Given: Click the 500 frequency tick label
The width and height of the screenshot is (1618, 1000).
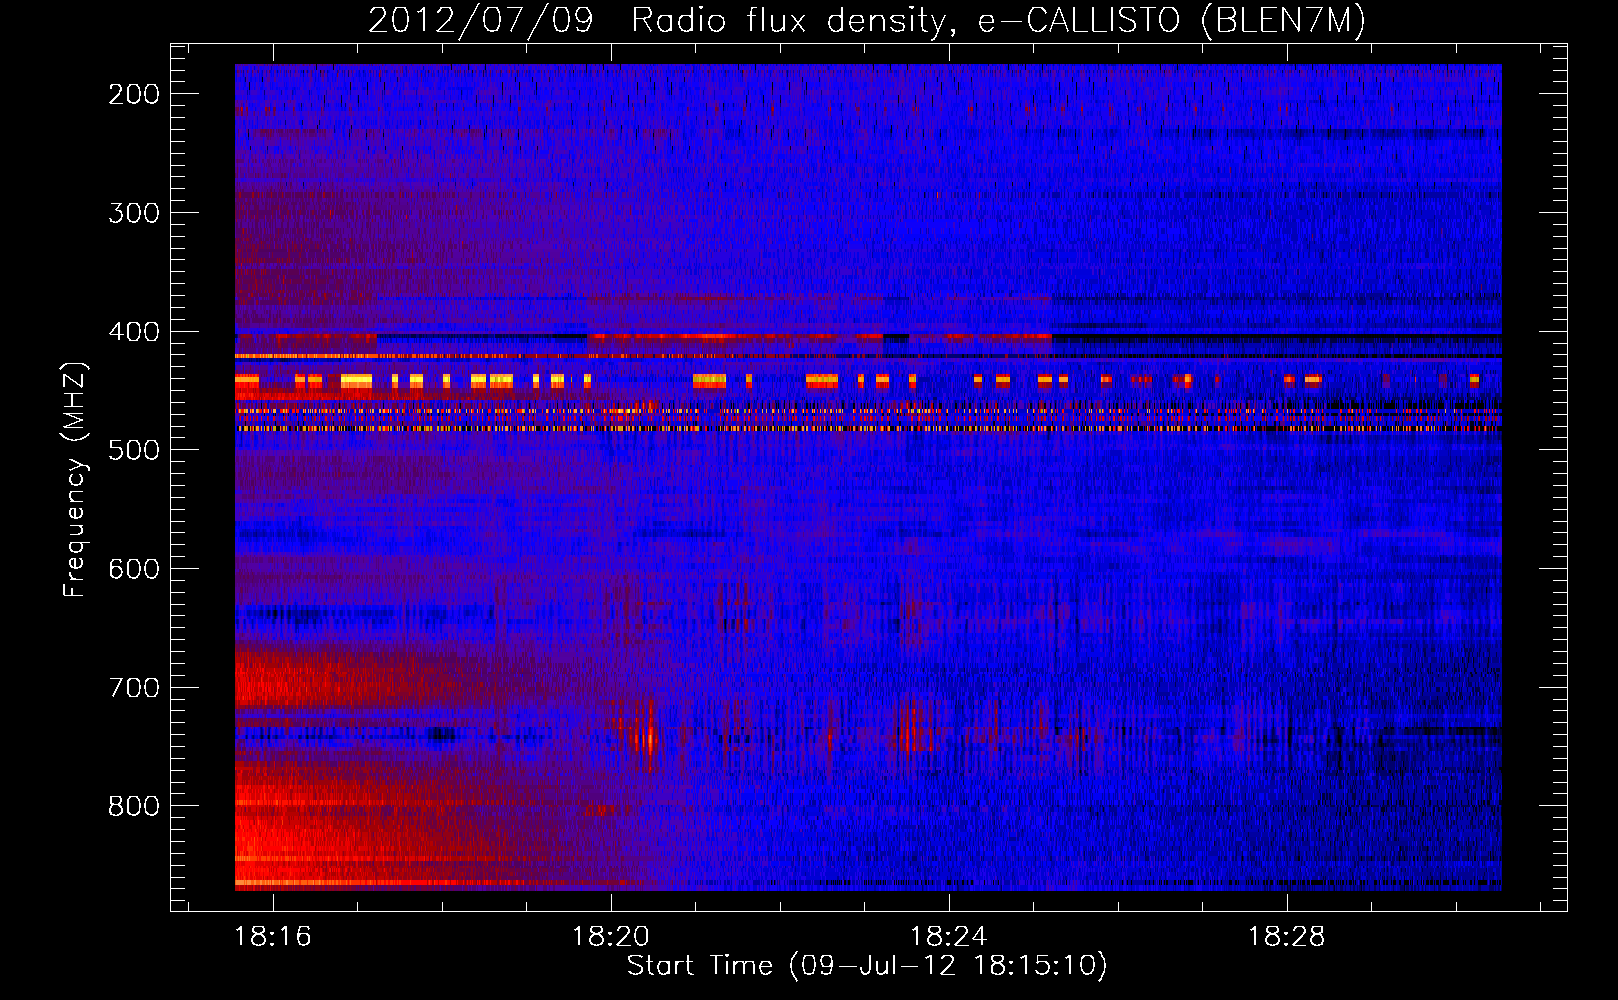Looking at the screenshot, I should pyautogui.click(x=134, y=450).
